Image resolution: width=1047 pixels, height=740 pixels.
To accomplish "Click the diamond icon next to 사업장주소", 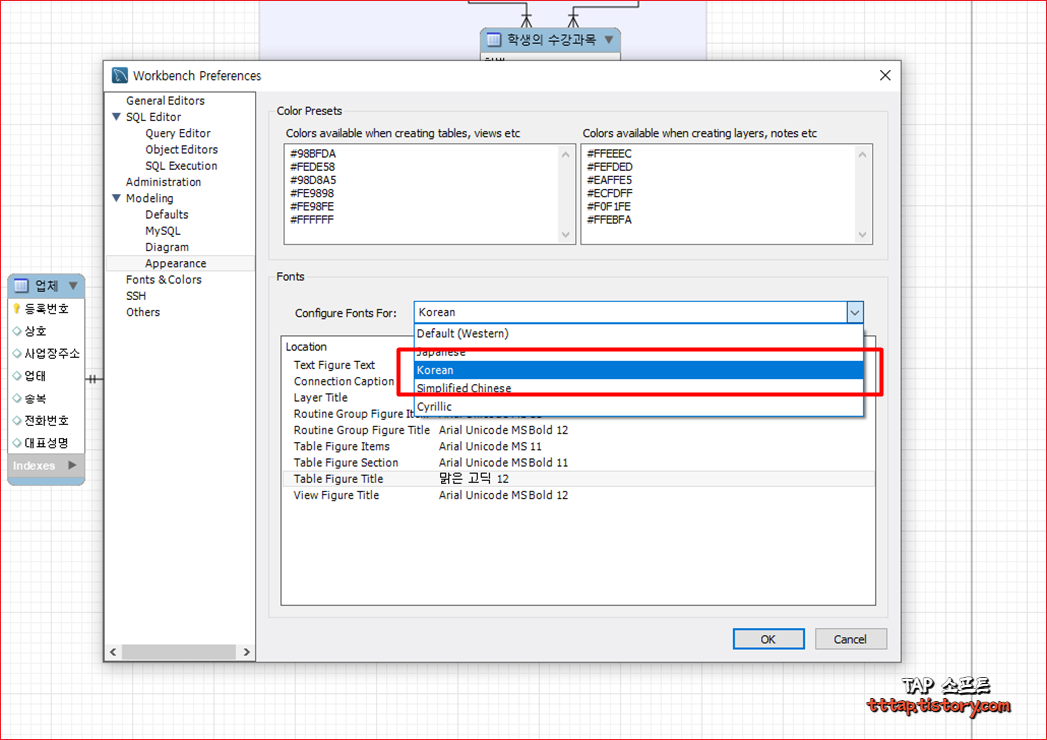I will coord(17,353).
